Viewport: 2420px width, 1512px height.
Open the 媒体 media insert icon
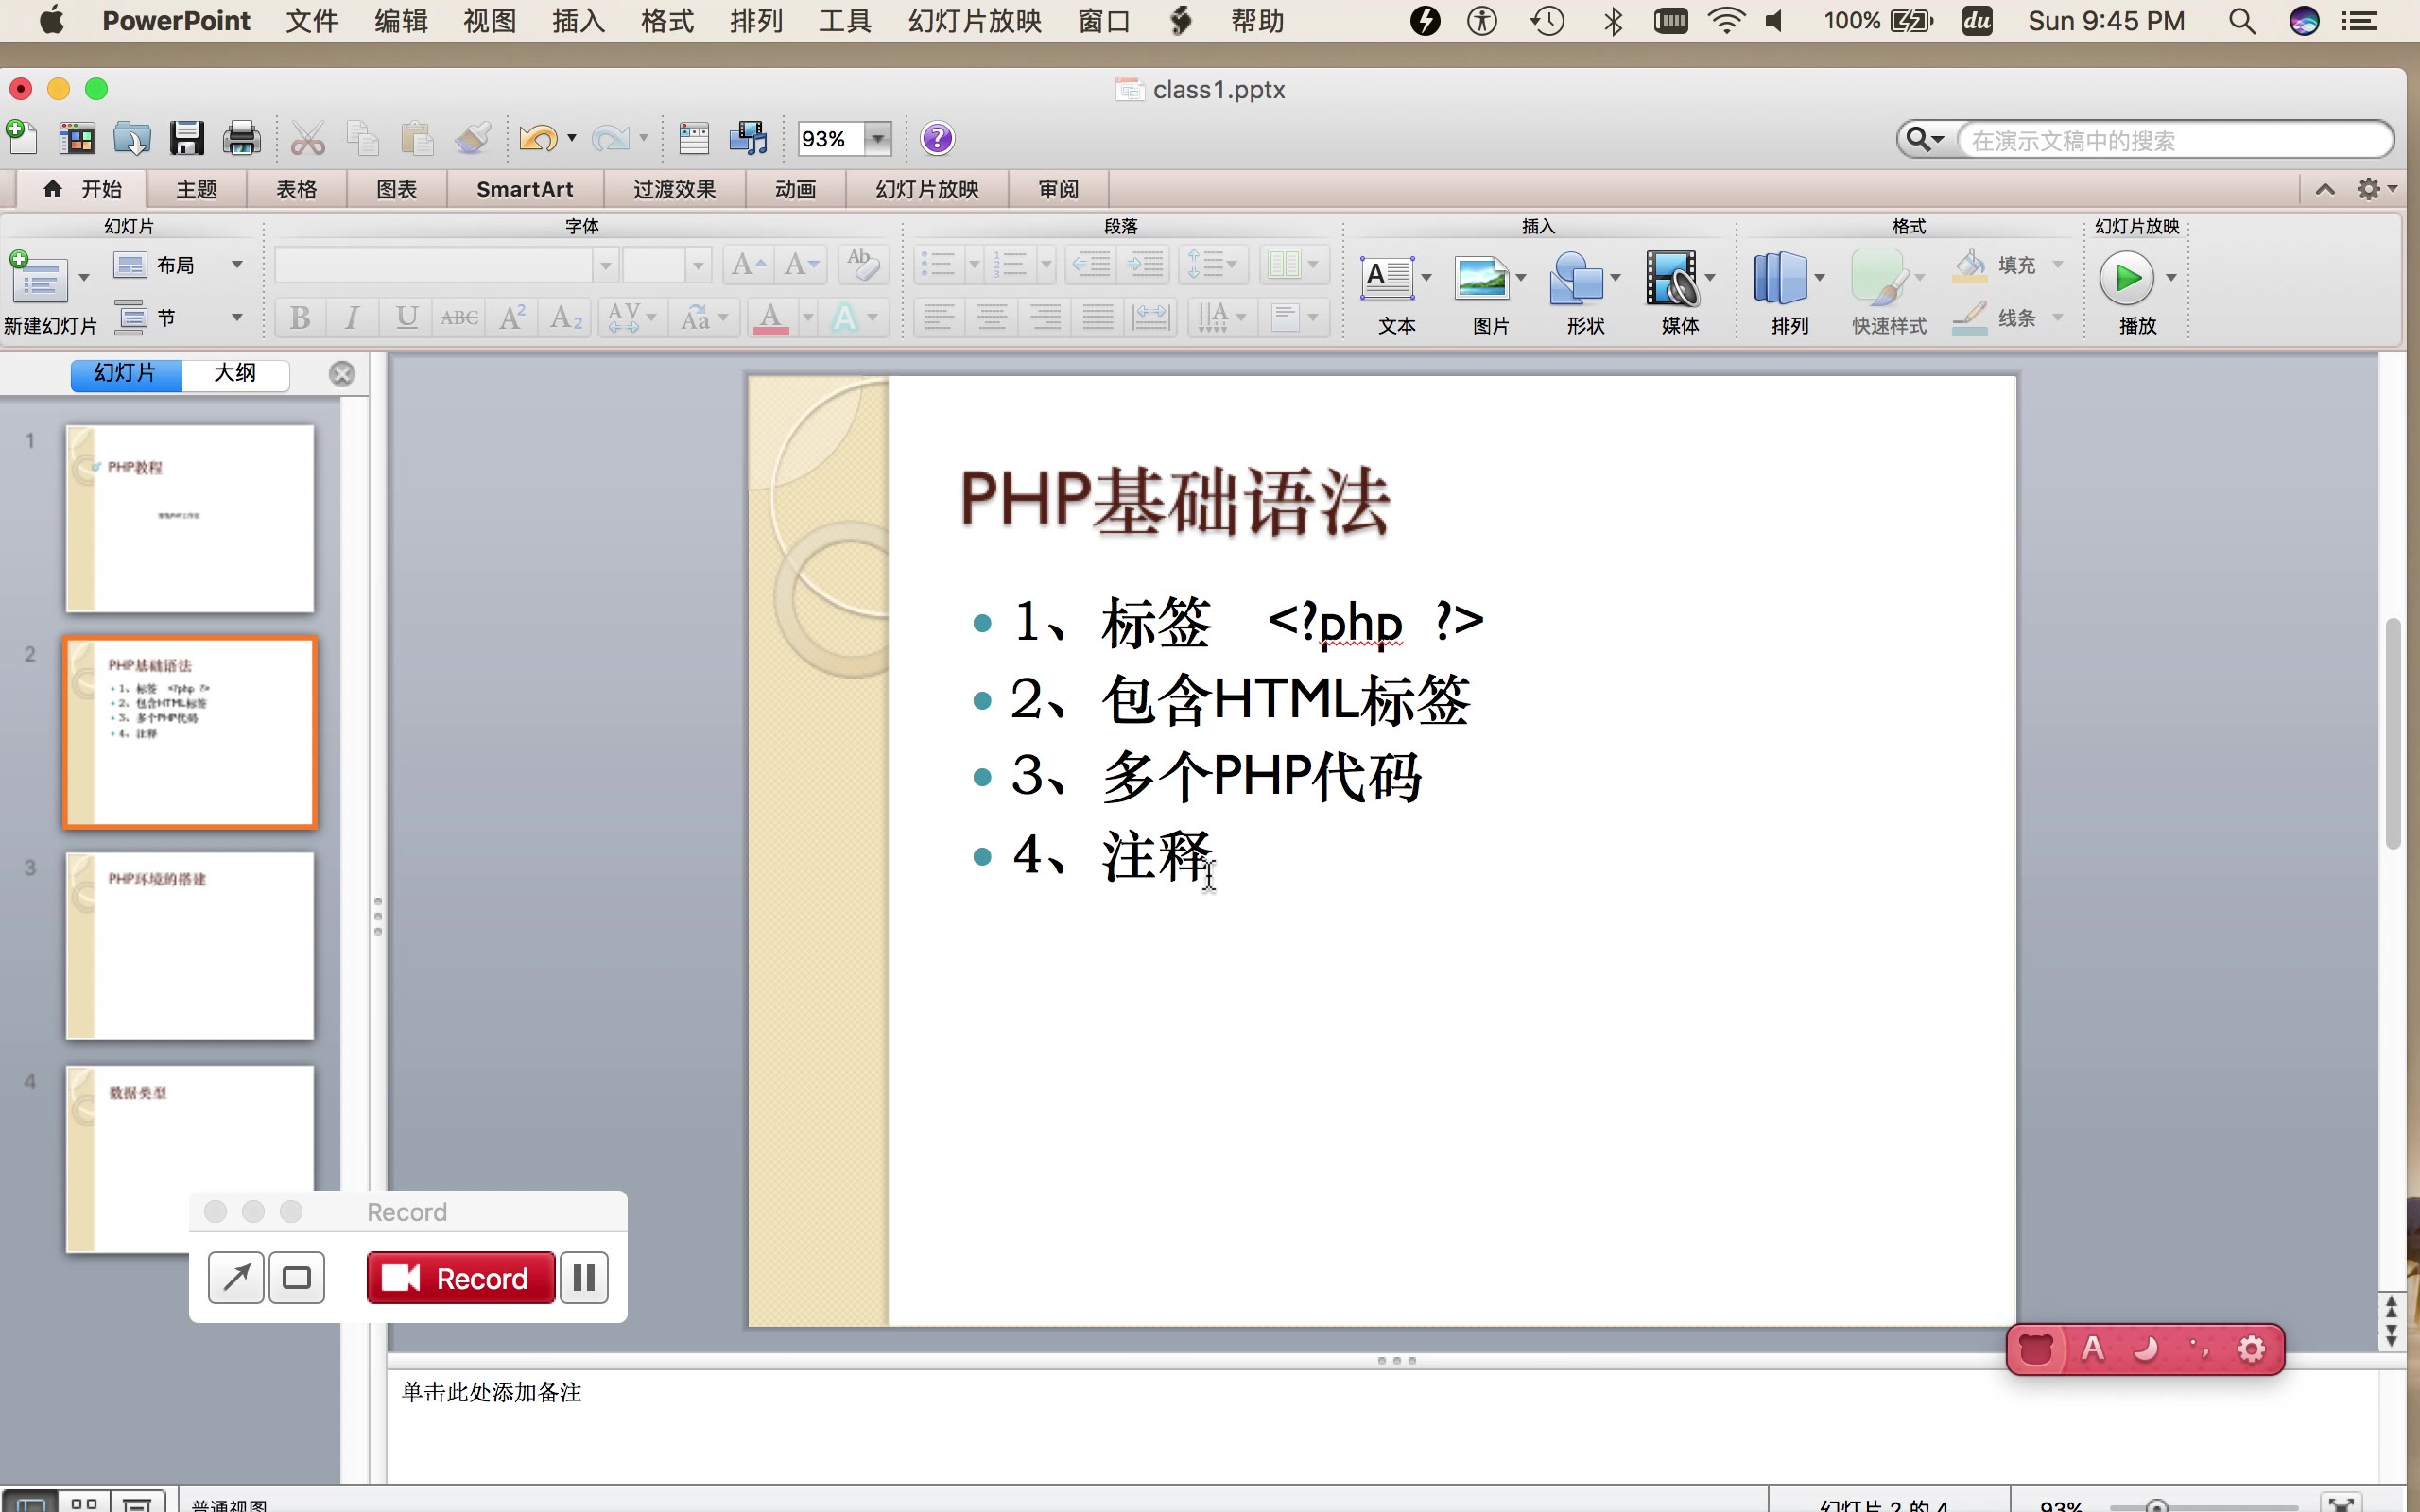1672,279
